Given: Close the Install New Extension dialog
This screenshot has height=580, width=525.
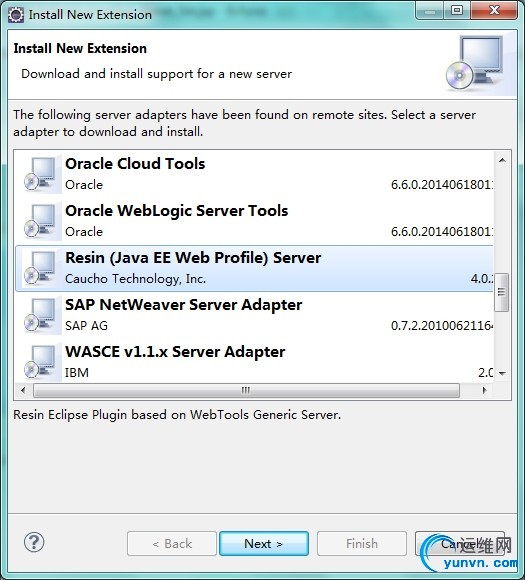Looking at the screenshot, I should tap(494, 10).
